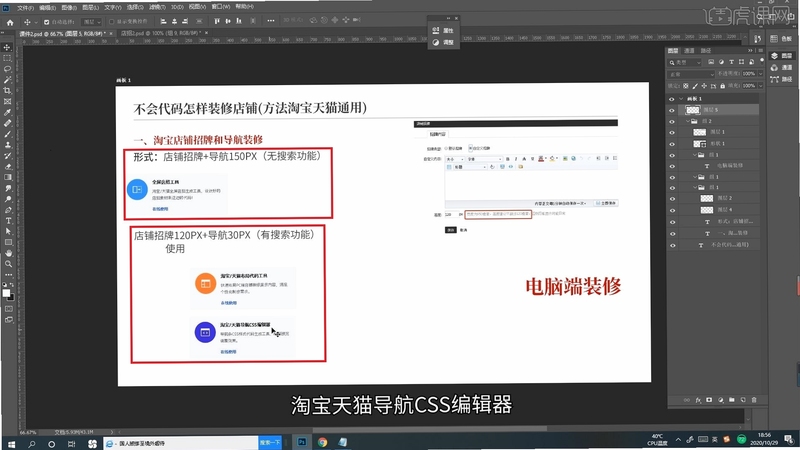The height and width of the screenshot is (450, 800).
Task: Open the 调整 adjustments floating panel
Action: 443,42
